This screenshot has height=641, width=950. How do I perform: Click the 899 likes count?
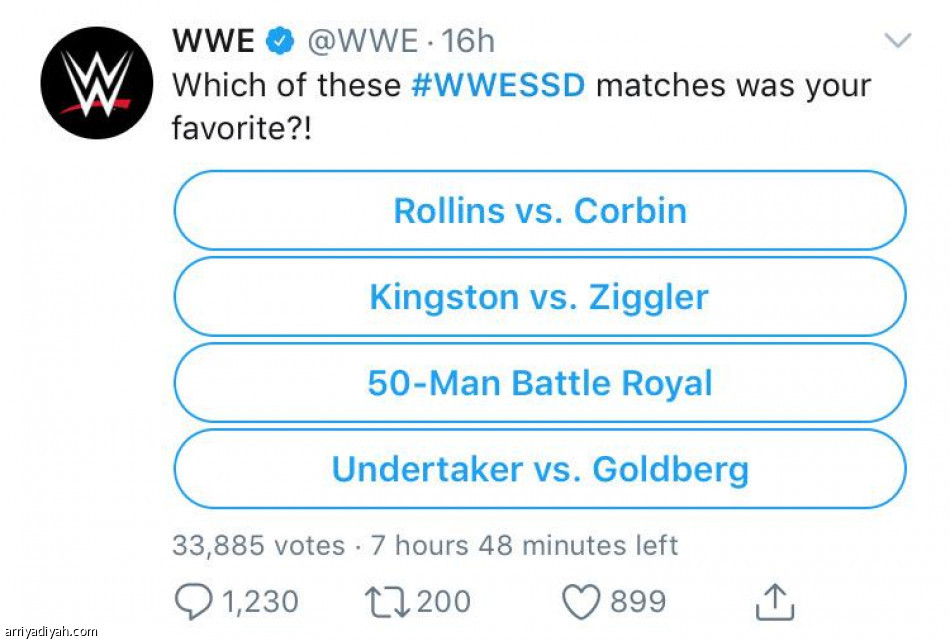pos(638,601)
